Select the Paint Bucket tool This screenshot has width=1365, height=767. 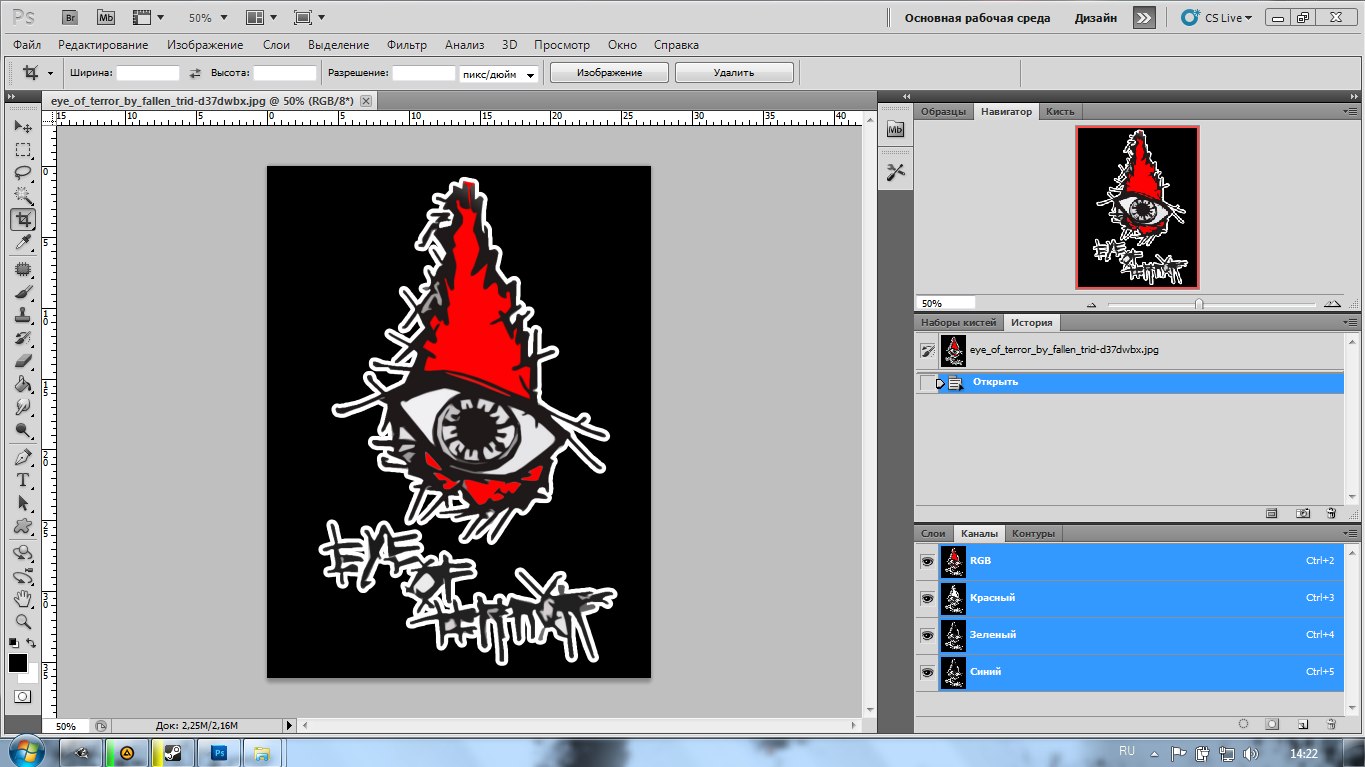[23, 385]
